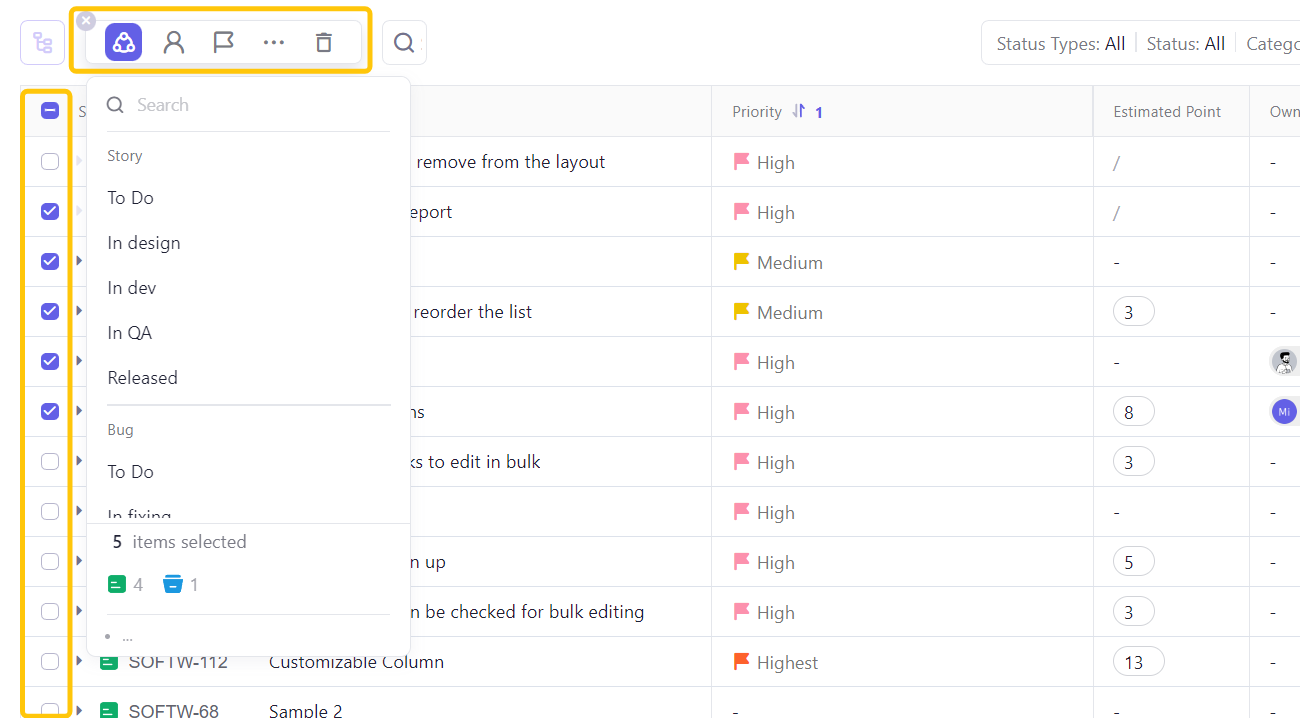Click the bulk priority flag icon
The width and height of the screenshot is (1300, 718).
click(x=223, y=43)
